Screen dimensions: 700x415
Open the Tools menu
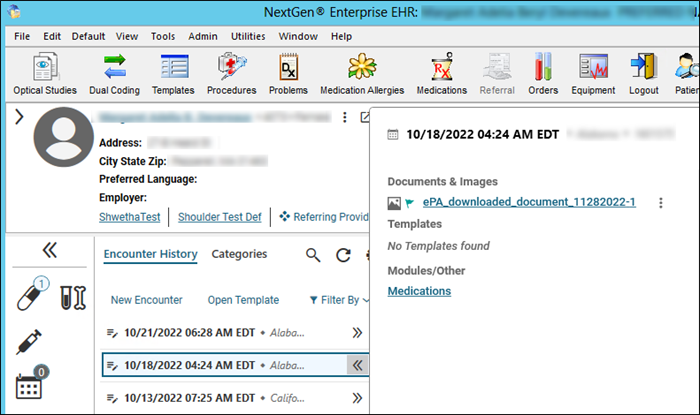[163, 36]
